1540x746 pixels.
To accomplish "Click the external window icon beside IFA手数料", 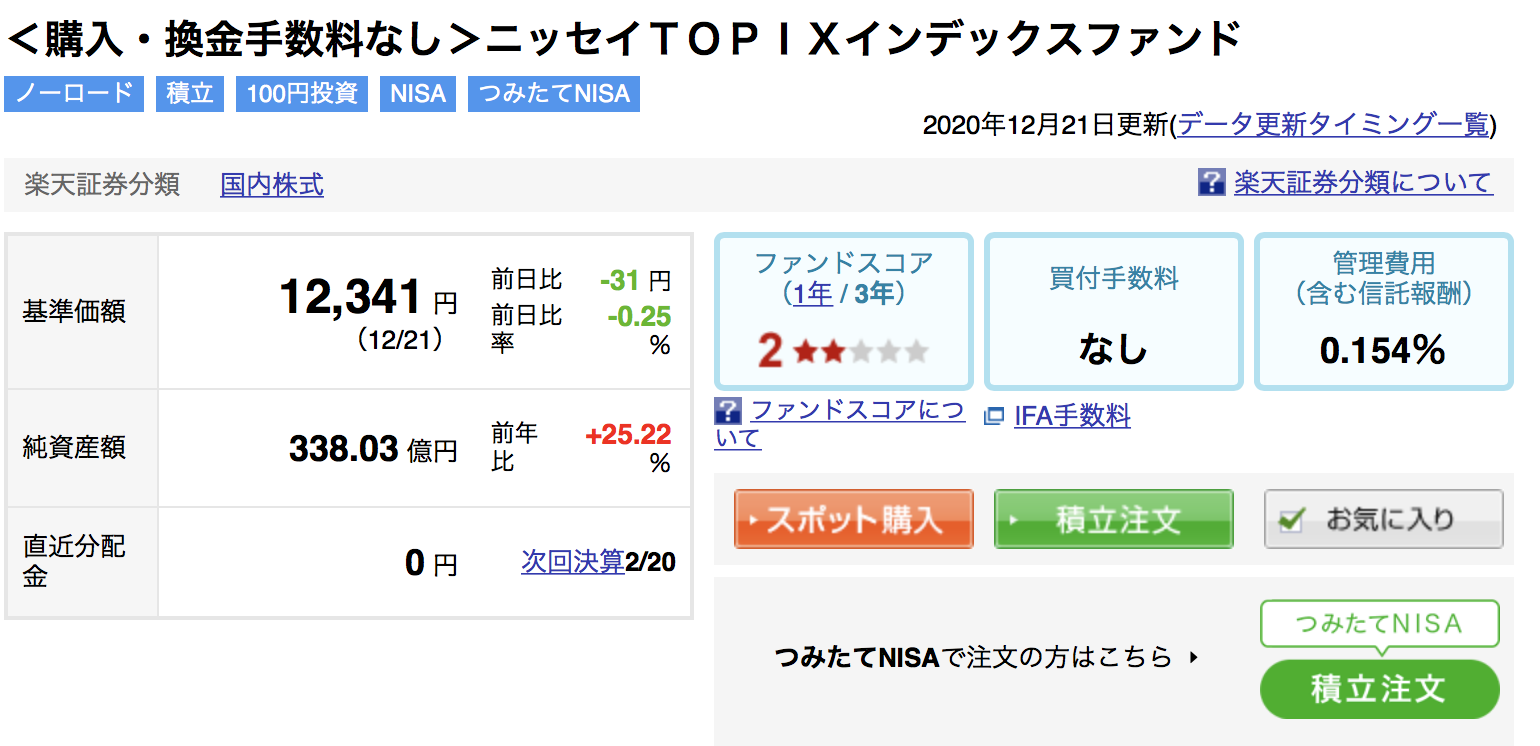I will 993,416.
